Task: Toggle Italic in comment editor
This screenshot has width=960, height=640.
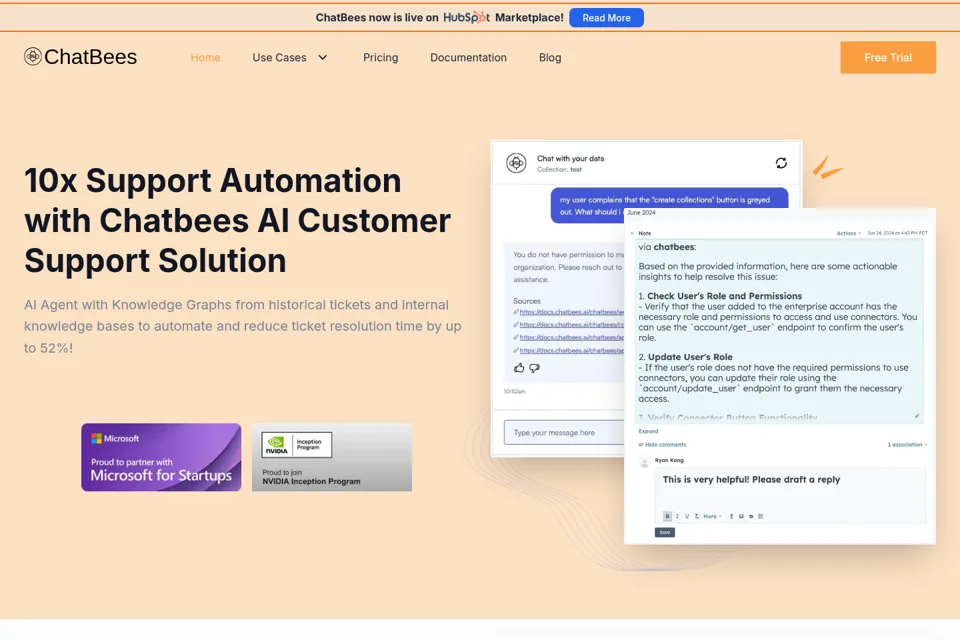Action: coord(677,516)
